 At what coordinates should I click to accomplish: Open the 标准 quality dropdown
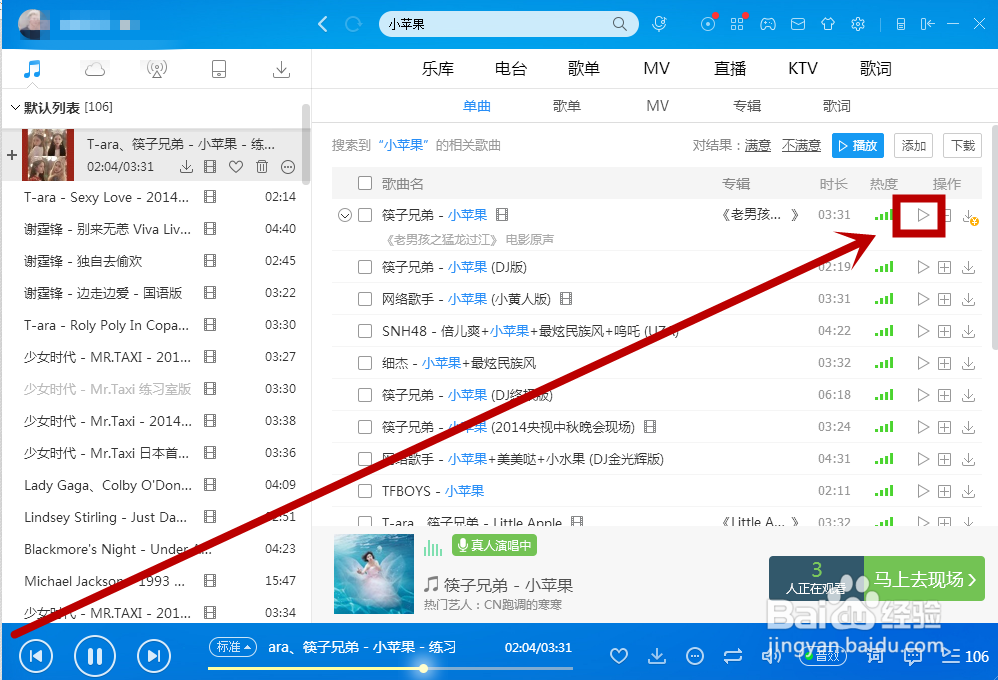(x=233, y=647)
